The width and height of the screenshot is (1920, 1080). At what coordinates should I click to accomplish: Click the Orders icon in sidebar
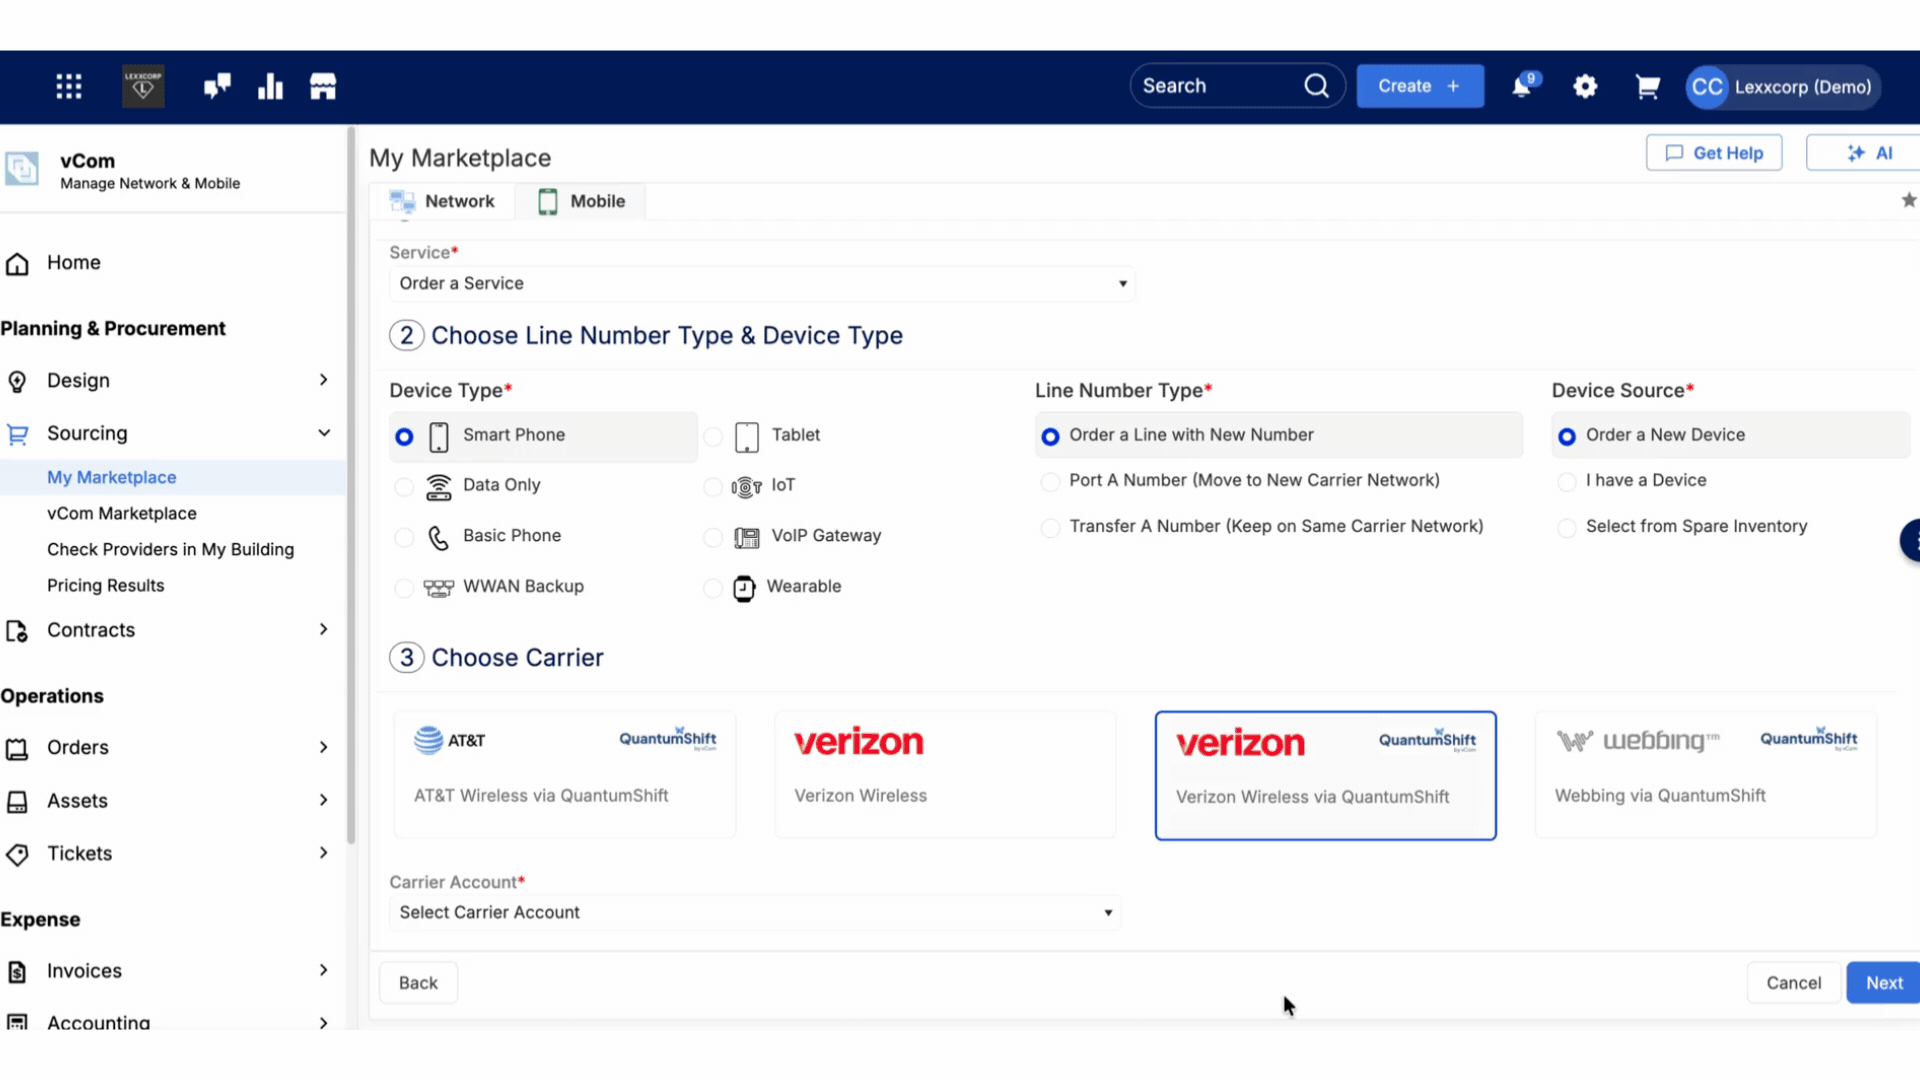pos(17,748)
